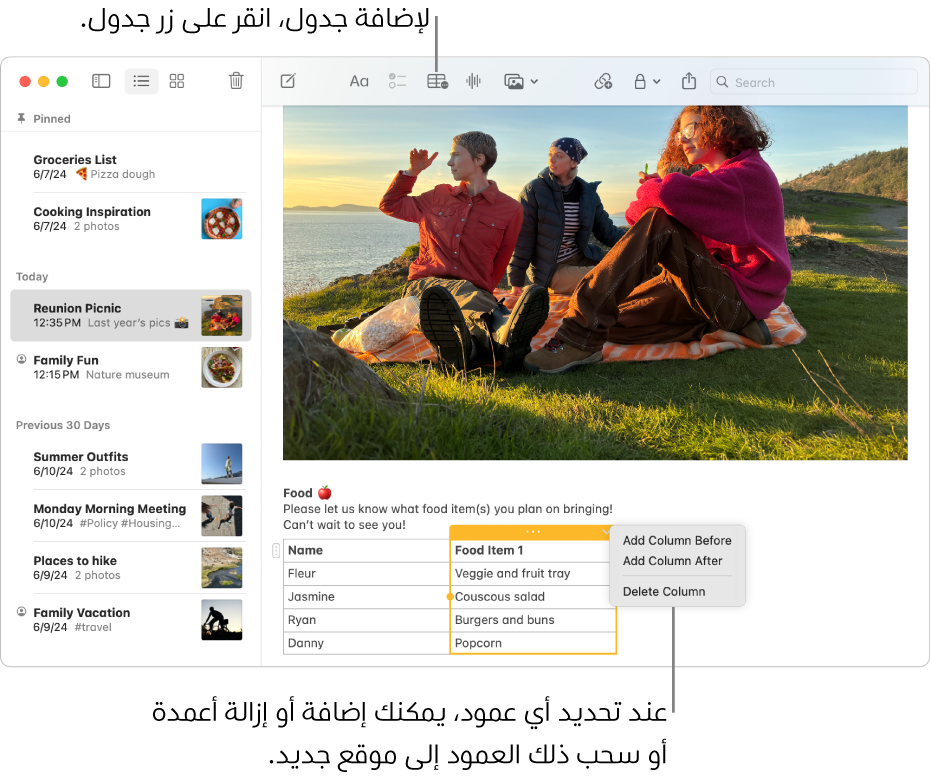Click the Food heading text
The width and height of the screenshot is (931, 782).
pos(297,493)
